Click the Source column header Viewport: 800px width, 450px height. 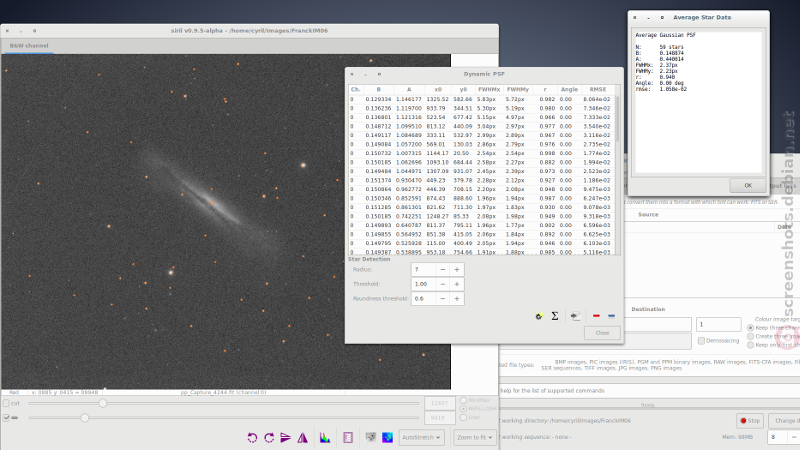tap(648, 215)
